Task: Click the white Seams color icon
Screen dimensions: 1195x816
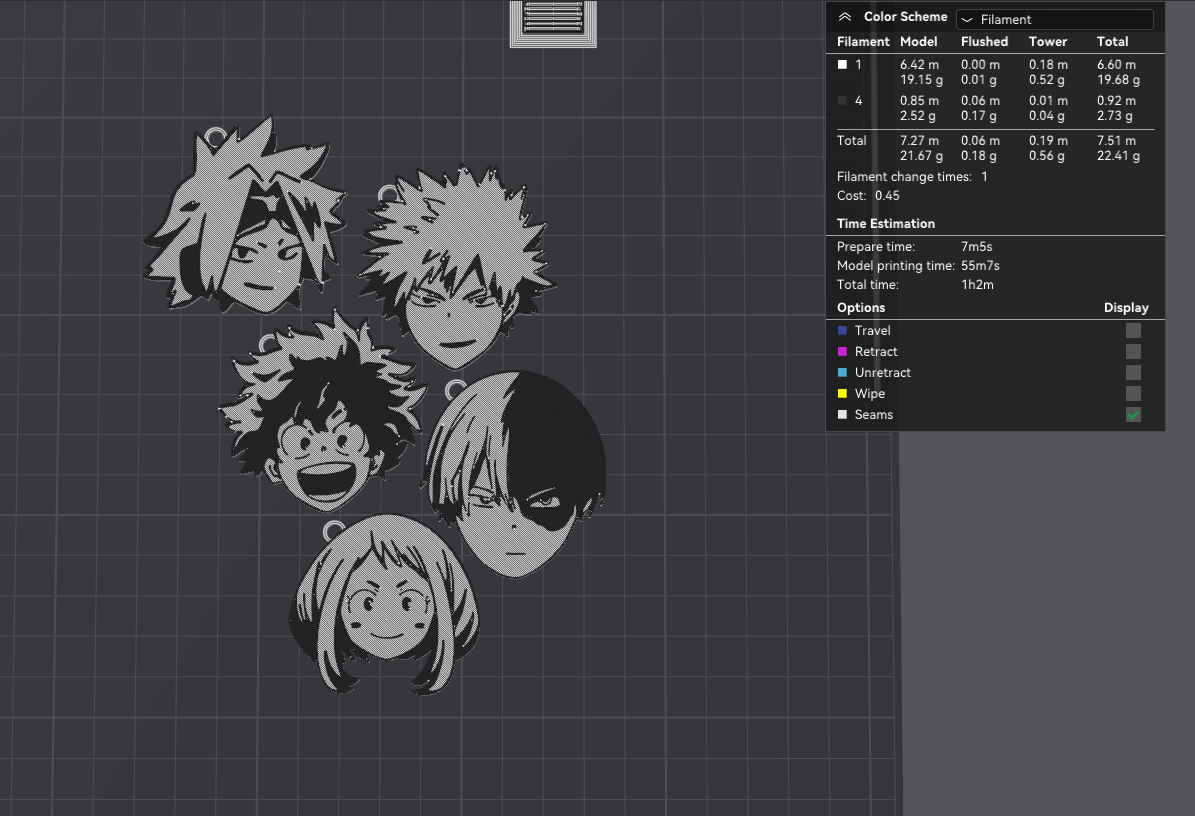Action: 842,414
